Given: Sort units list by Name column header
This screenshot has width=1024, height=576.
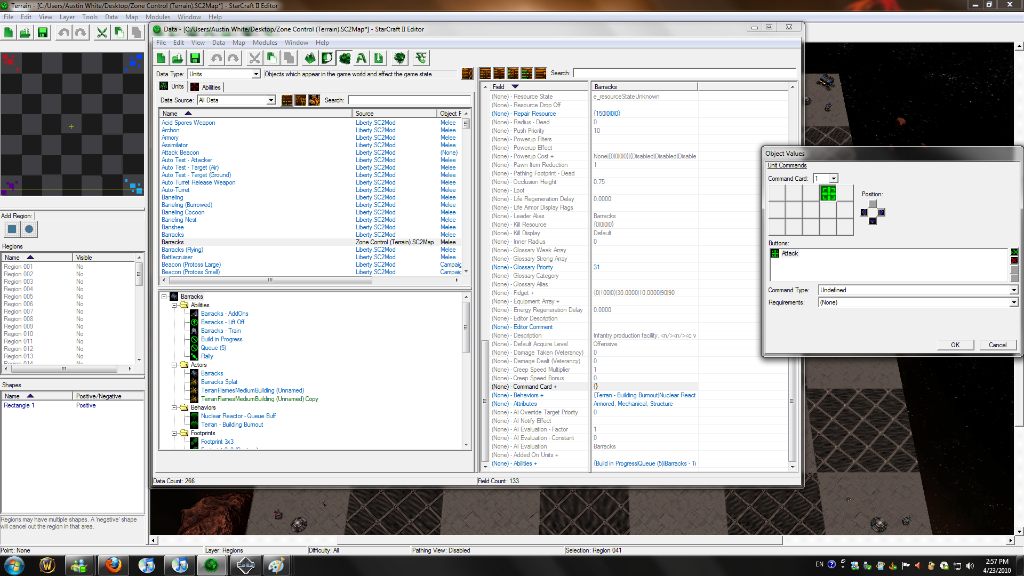Looking at the screenshot, I should [x=256, y=114].
